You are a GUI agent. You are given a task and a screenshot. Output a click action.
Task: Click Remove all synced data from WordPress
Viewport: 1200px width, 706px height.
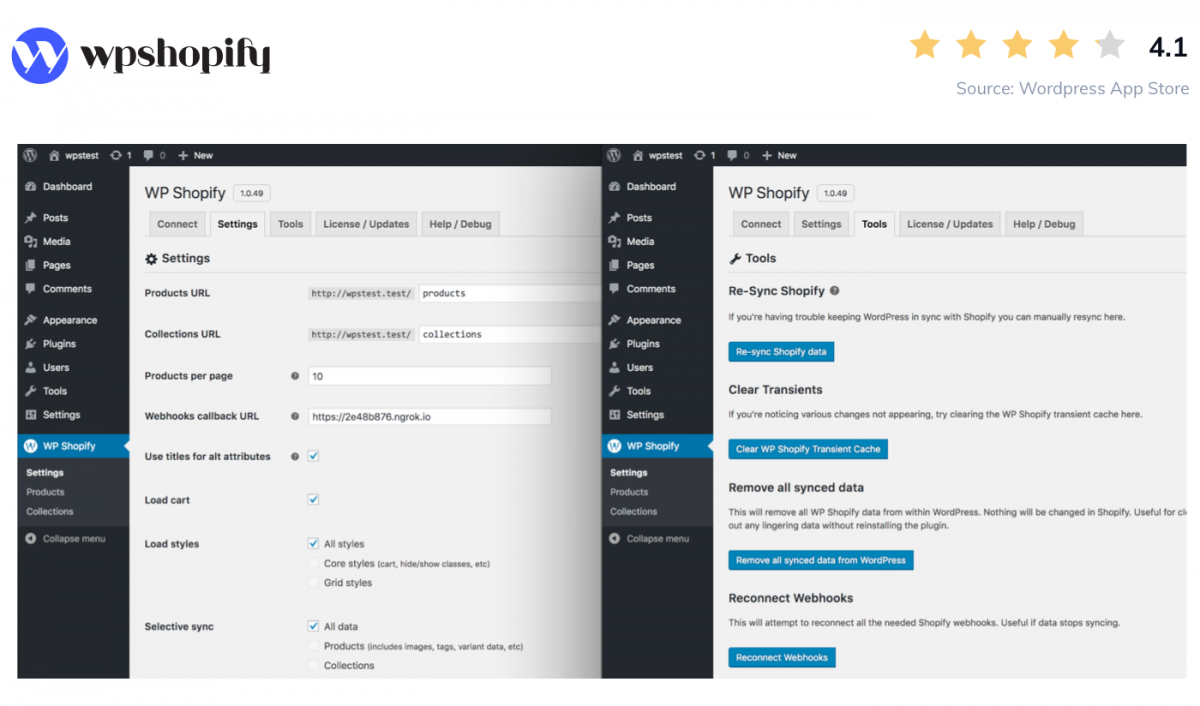821,560
